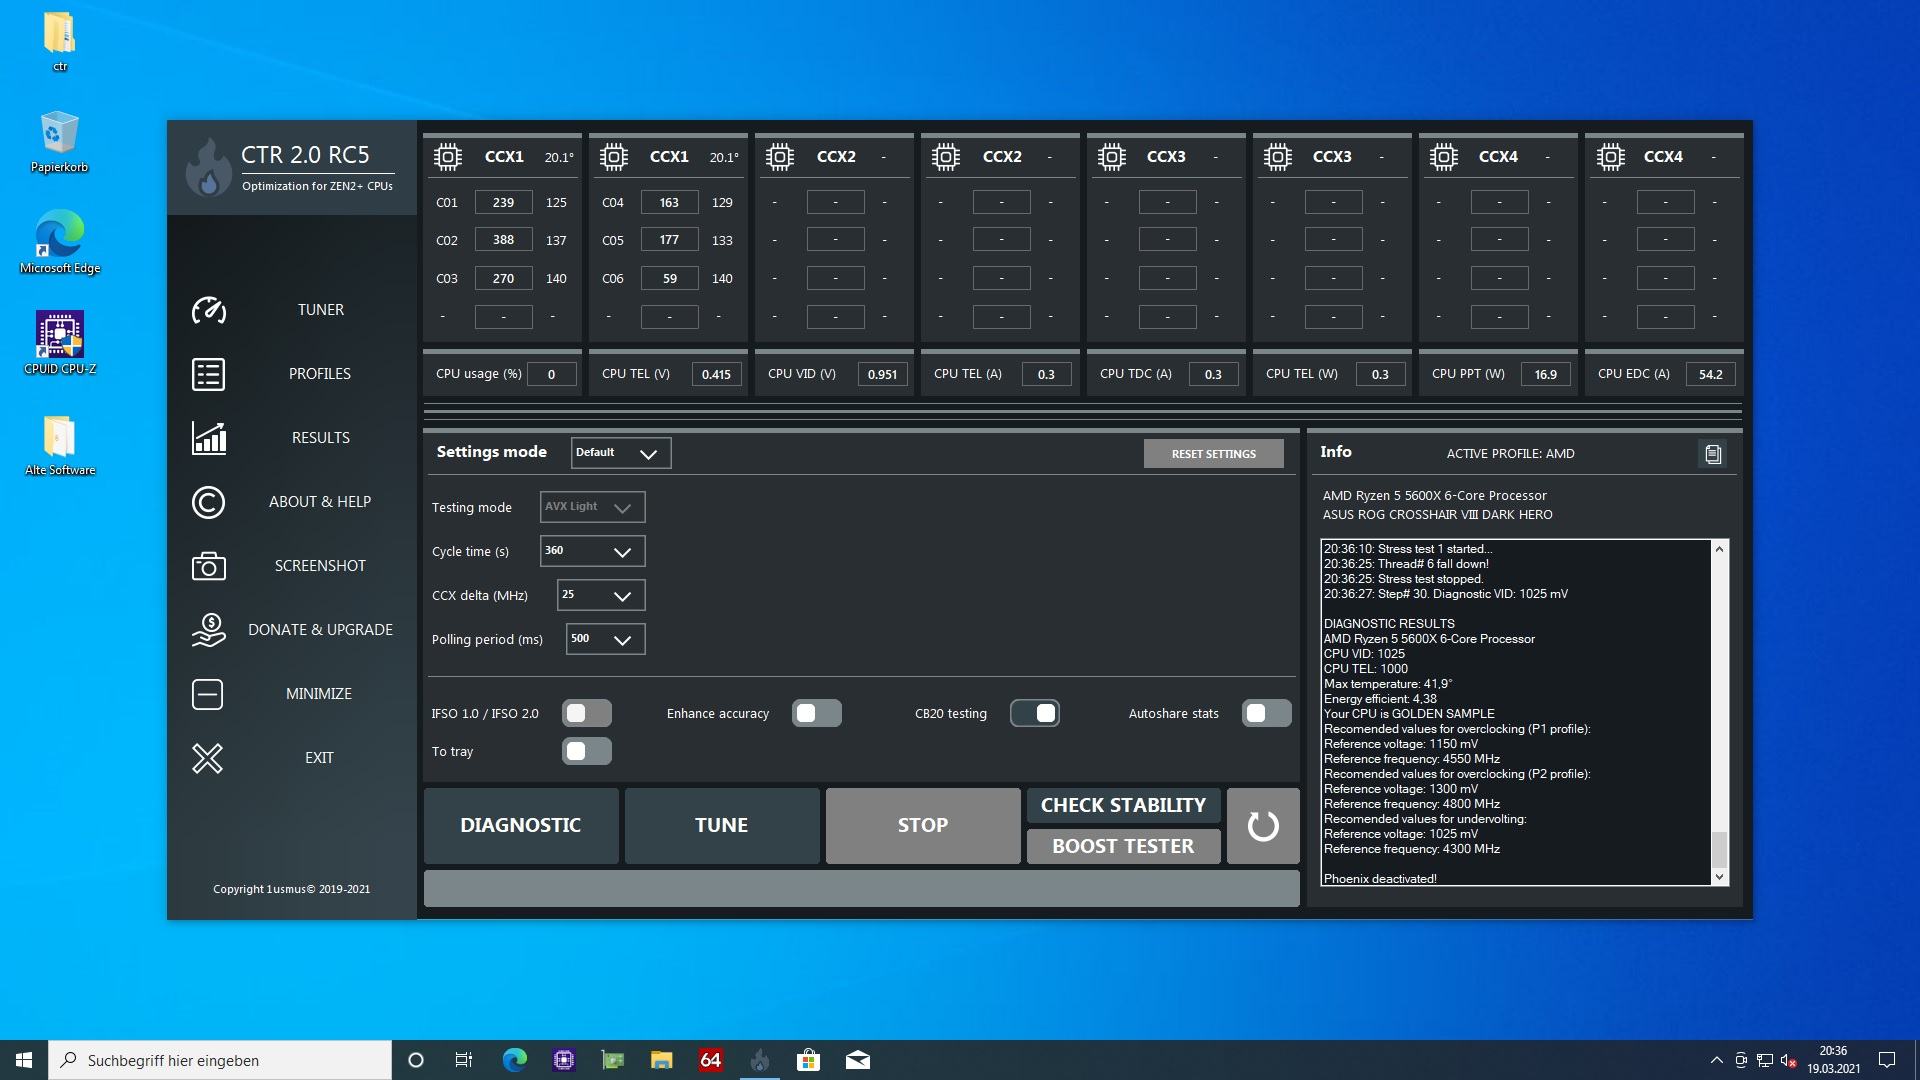Open the Polling period dropdown
This screenshot has width=1920, height=1080.
(x=605, y=639)
